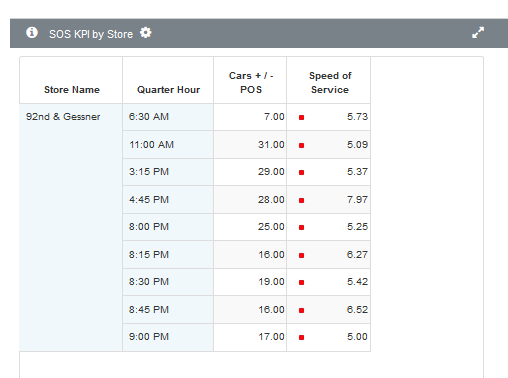Select the 8:45 PM quarter hour cell
This screenshot has width=508, height=378.
(168, 310)
